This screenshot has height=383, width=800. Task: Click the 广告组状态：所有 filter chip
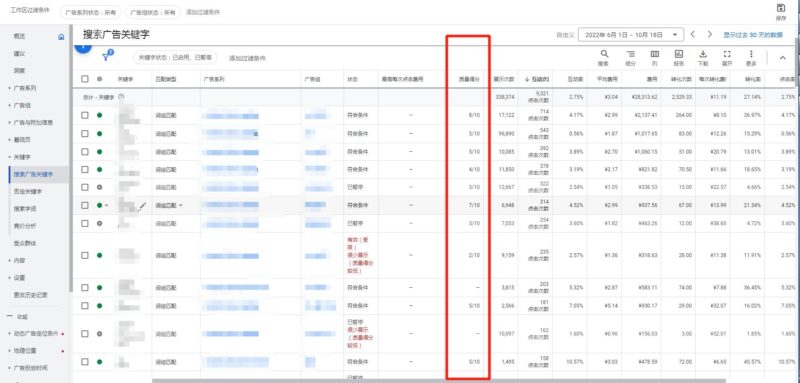153,12
